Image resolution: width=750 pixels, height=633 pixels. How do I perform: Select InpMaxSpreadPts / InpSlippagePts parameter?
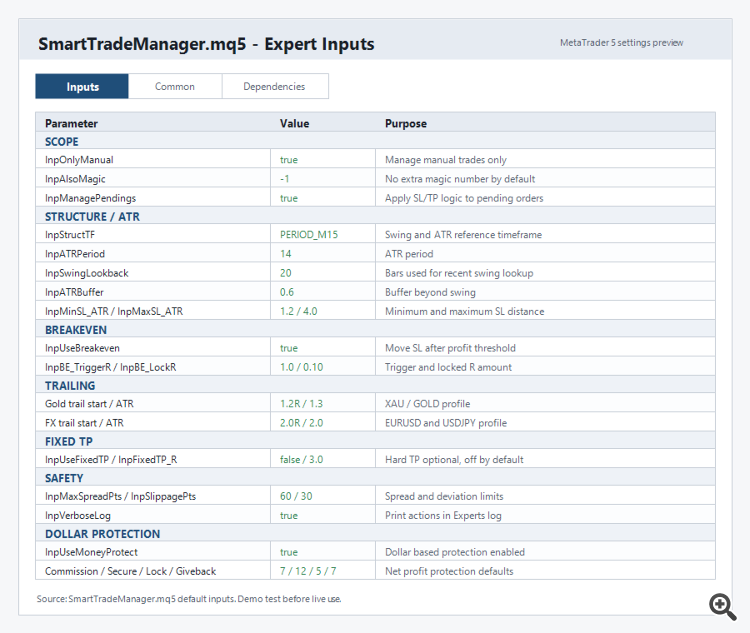tap(121, 497)
